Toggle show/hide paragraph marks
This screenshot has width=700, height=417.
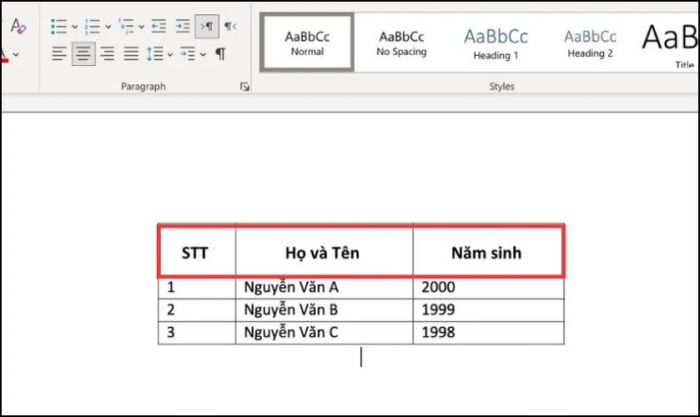(x=221, y=54)
